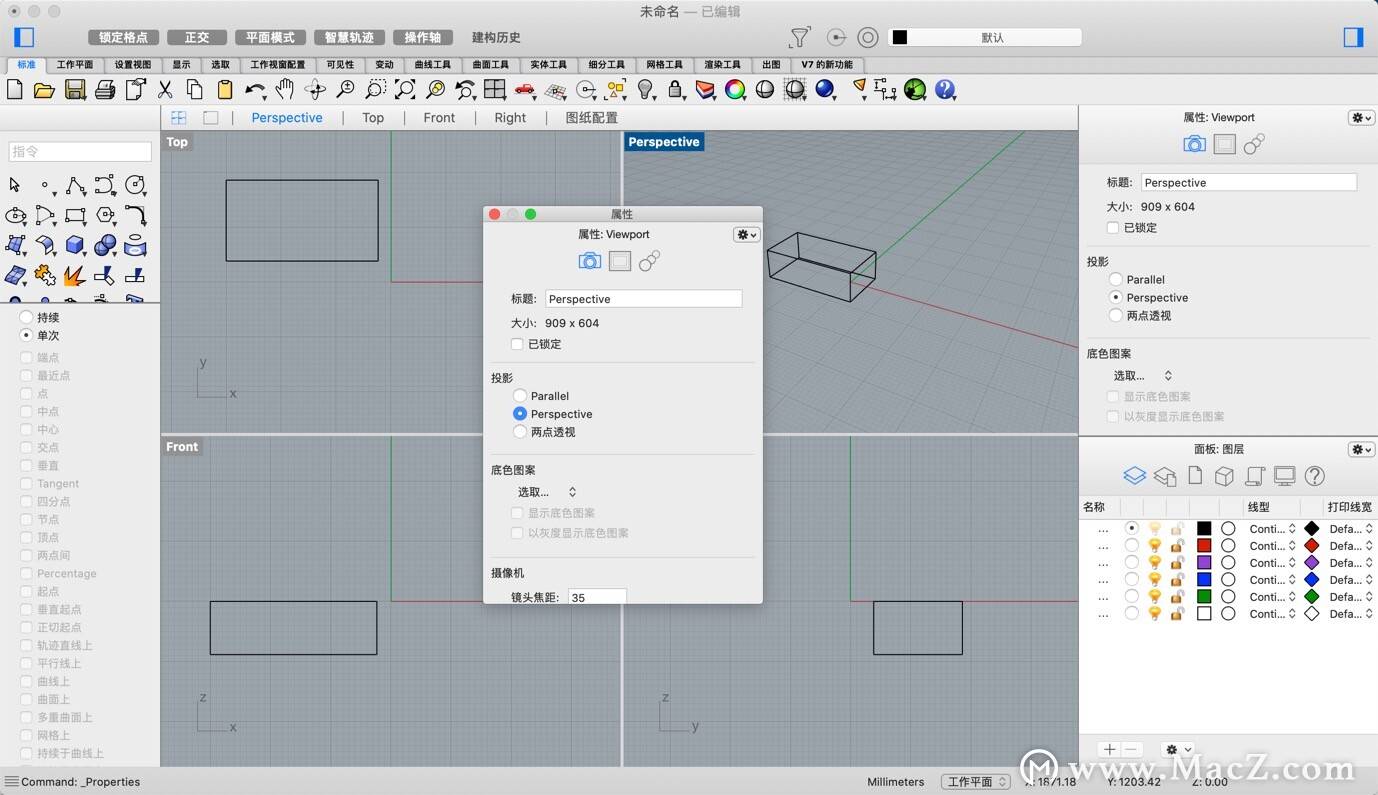Enable the 已锁定 checkbox in floating dialog

pyautogui.click(x=517, y=344)
